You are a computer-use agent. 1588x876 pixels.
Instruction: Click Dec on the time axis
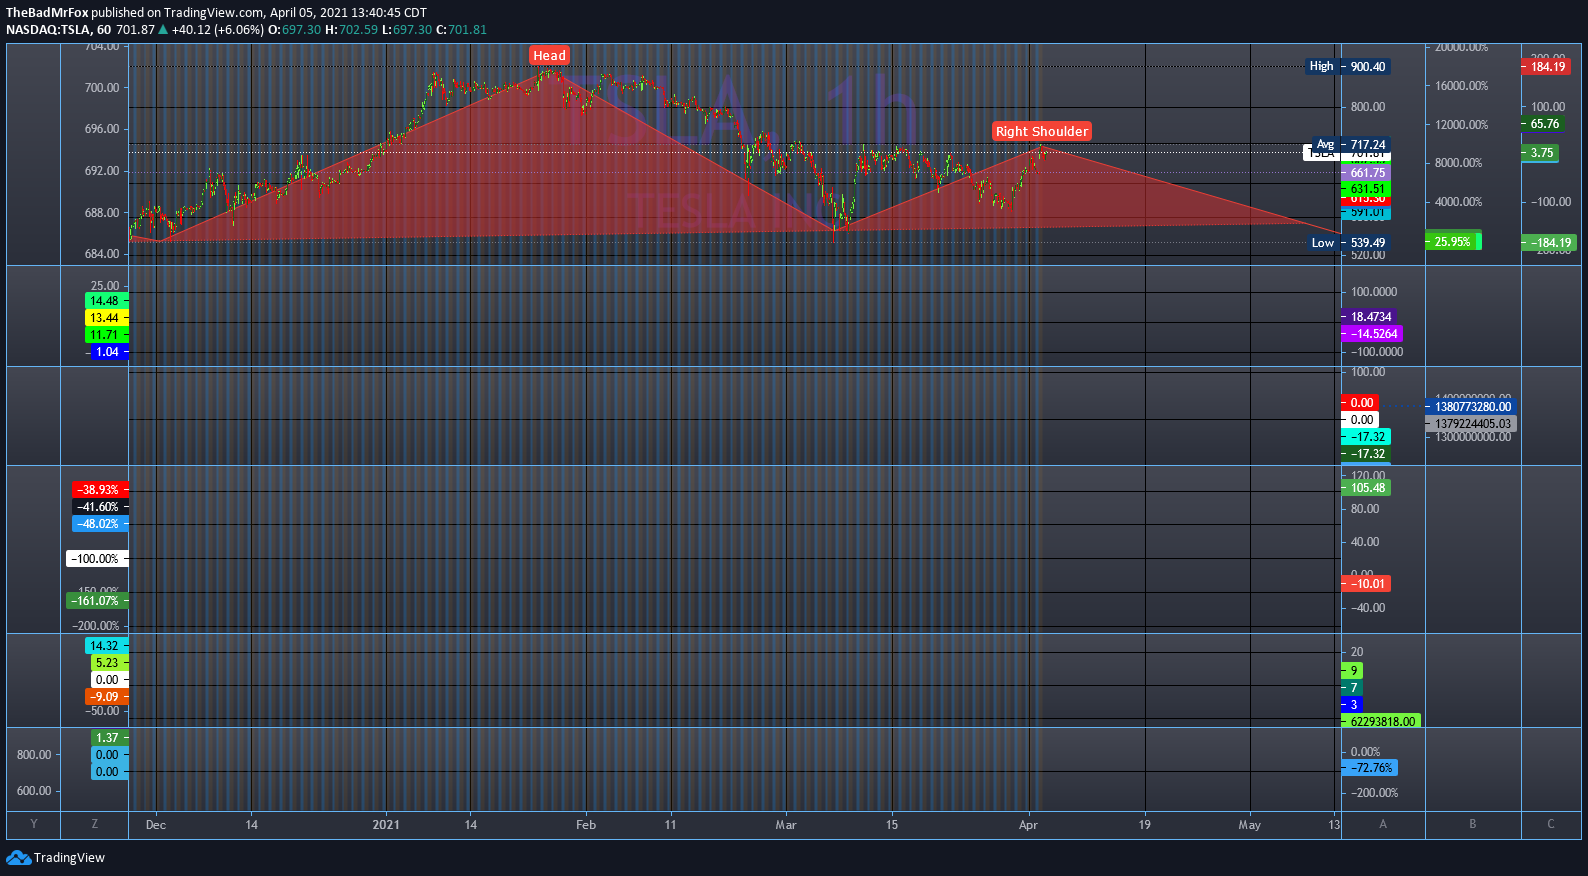[156, 825]
